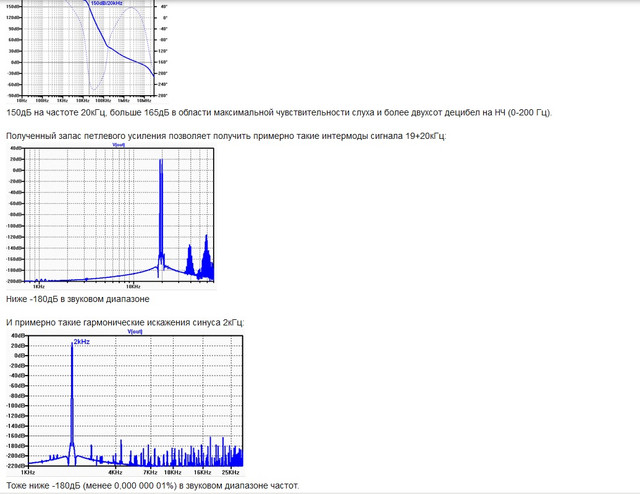
Task: Click the 4KHz axis label
Action: (x=115, y=472)
